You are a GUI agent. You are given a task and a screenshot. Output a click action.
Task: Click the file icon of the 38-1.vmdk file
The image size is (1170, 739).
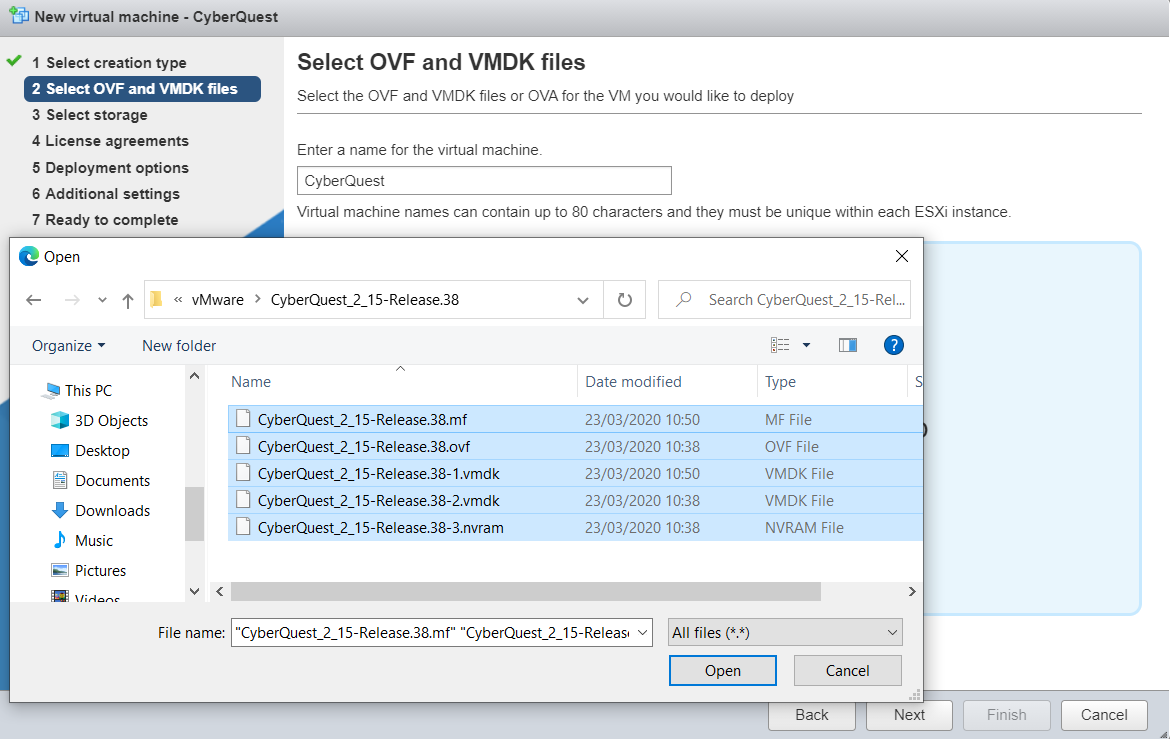[243, 473]
